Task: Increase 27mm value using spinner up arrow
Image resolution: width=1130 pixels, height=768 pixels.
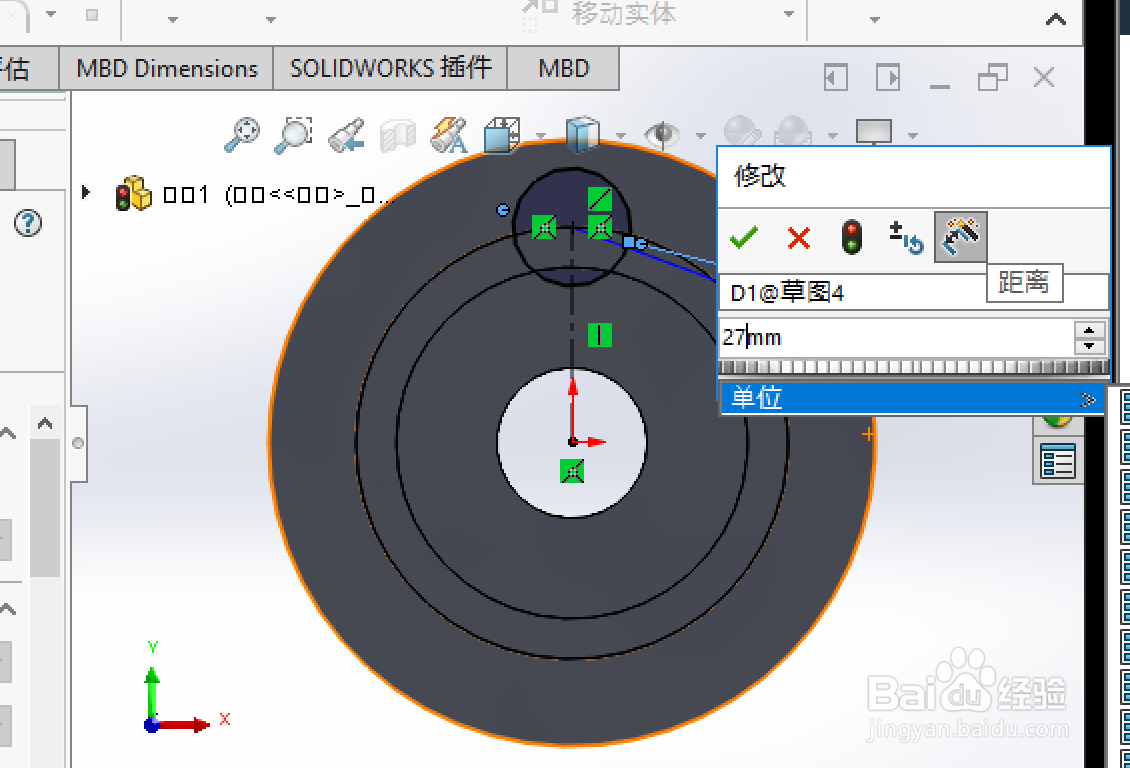Action: [1089, 331]
